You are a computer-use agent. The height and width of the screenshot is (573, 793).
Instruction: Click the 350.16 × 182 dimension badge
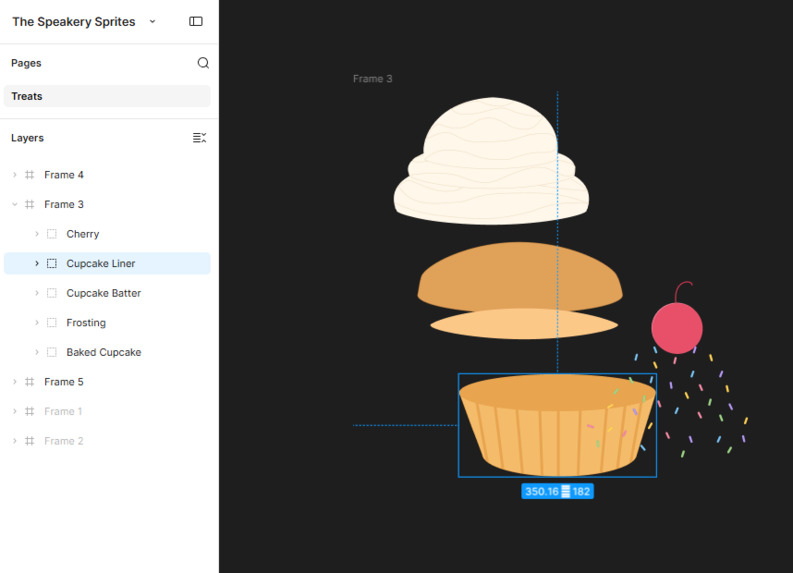[557, 491]
